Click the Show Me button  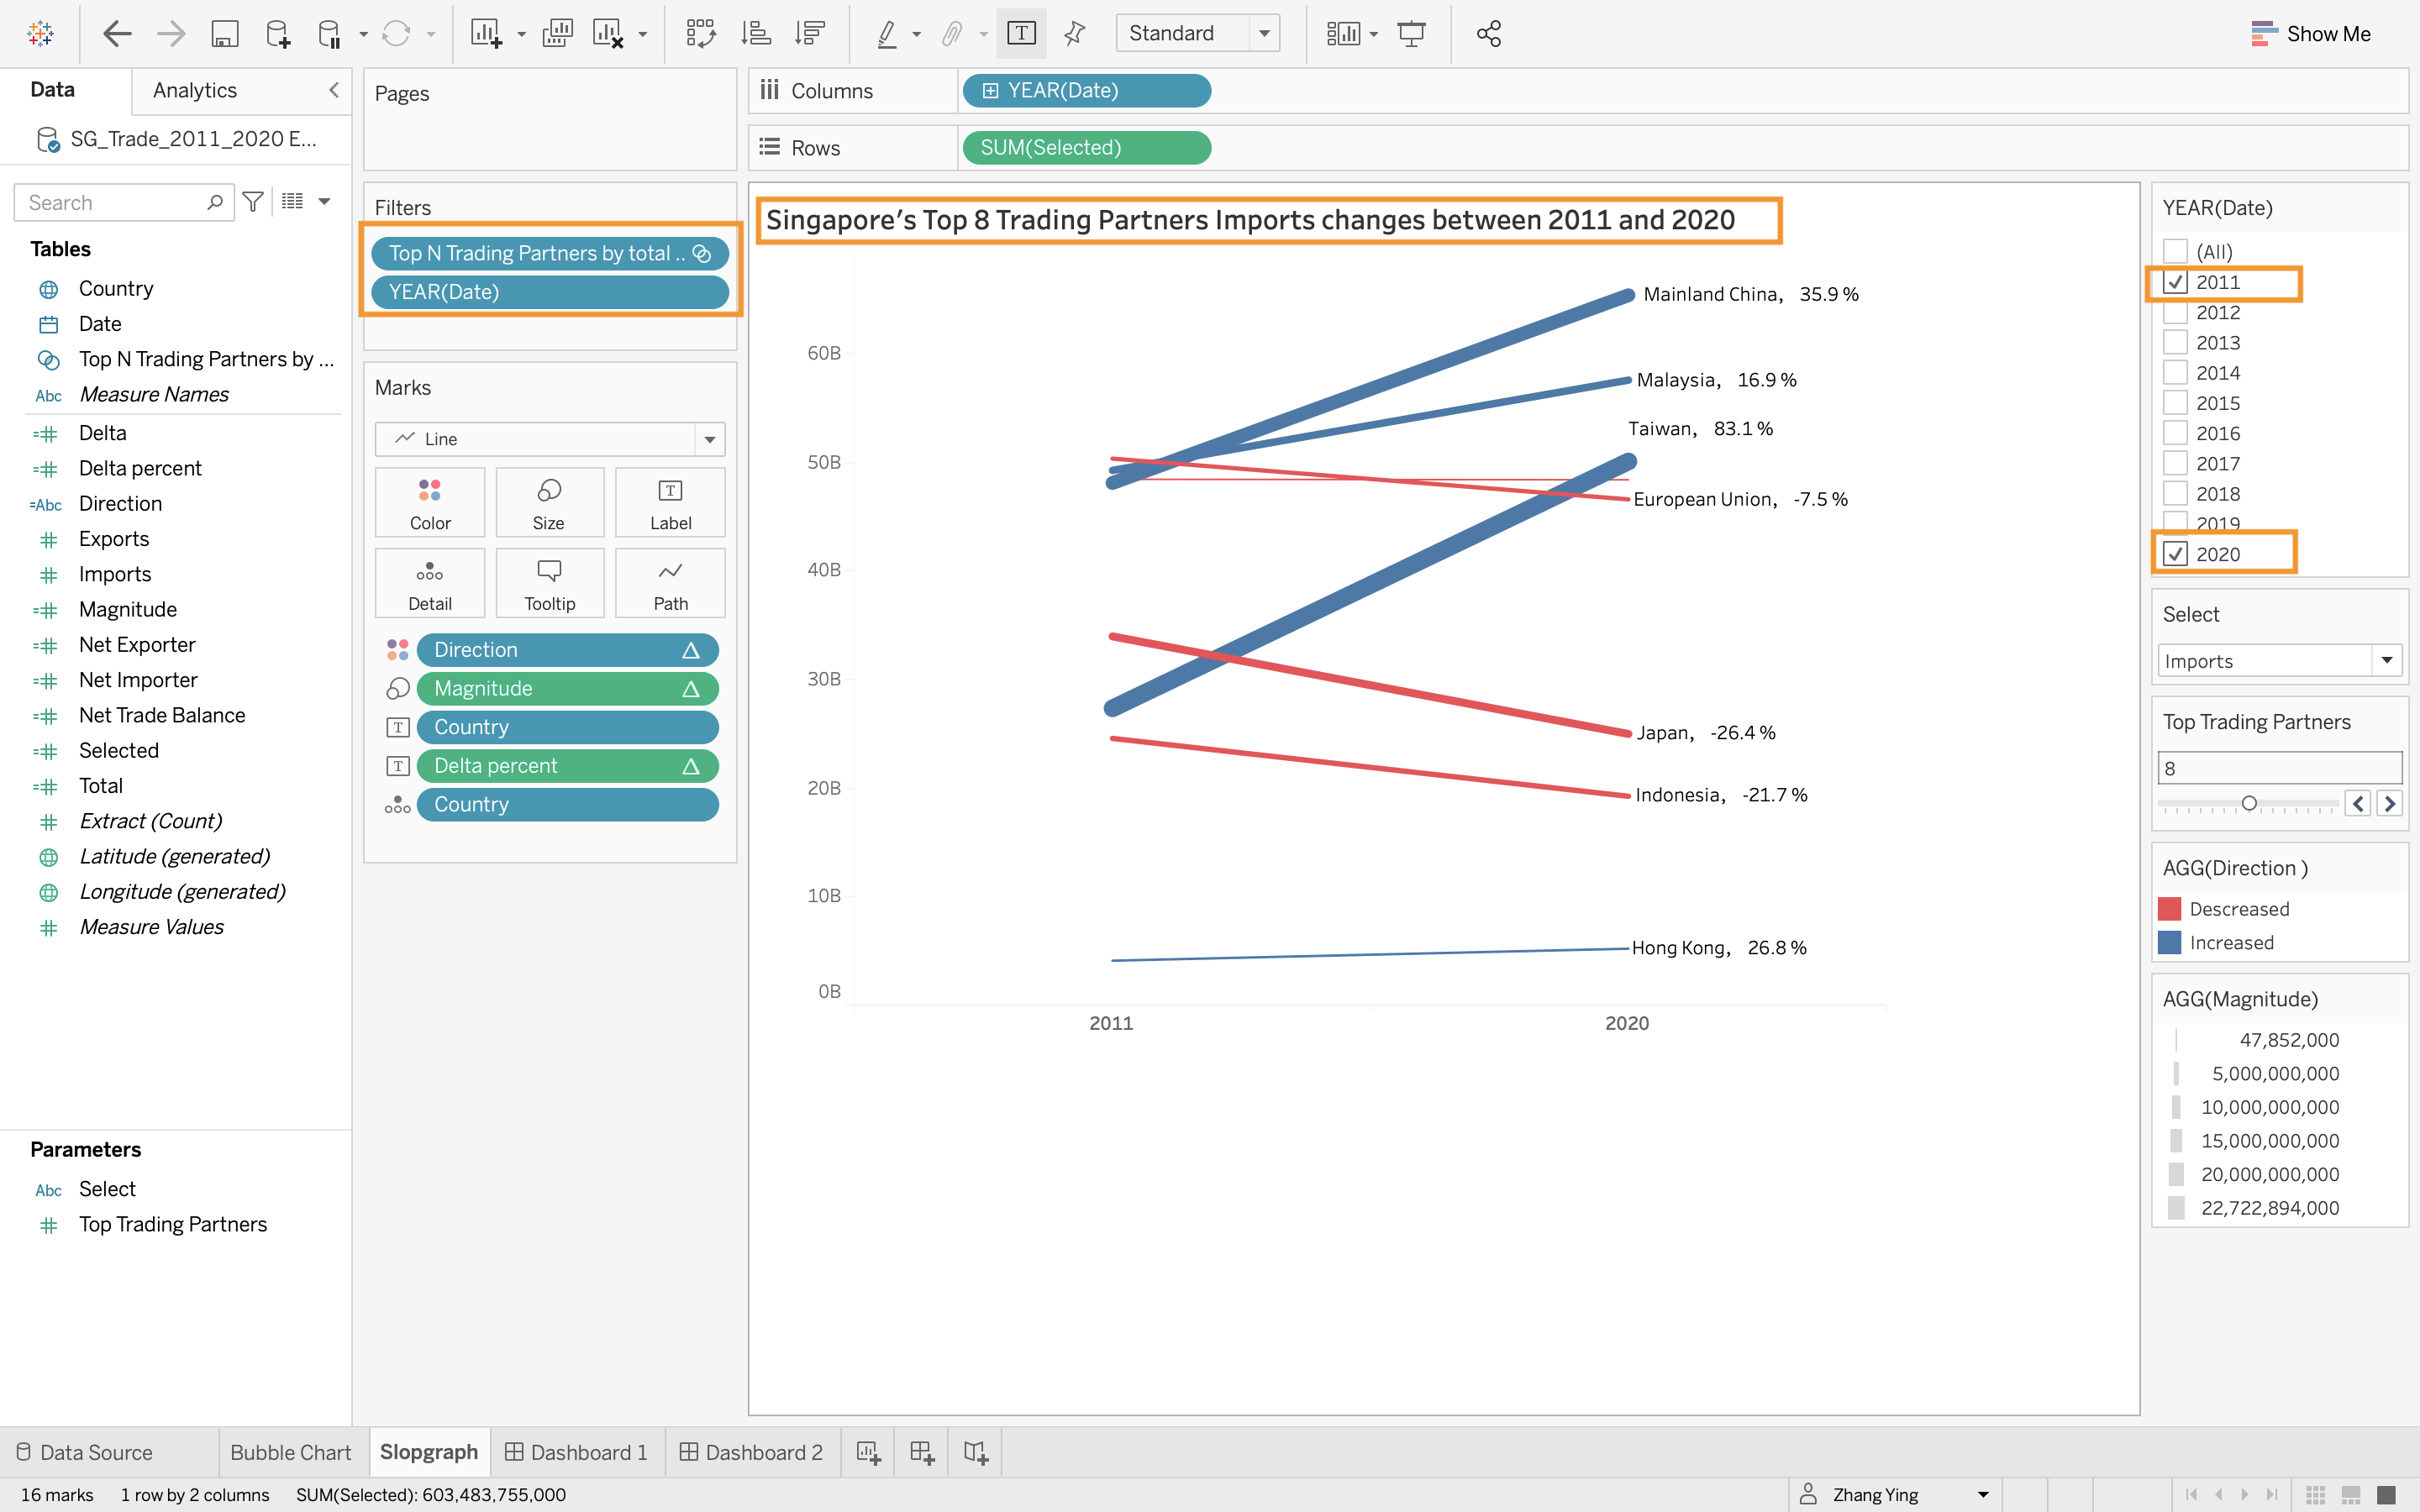pyautogui.click(x=2310, y=34)
